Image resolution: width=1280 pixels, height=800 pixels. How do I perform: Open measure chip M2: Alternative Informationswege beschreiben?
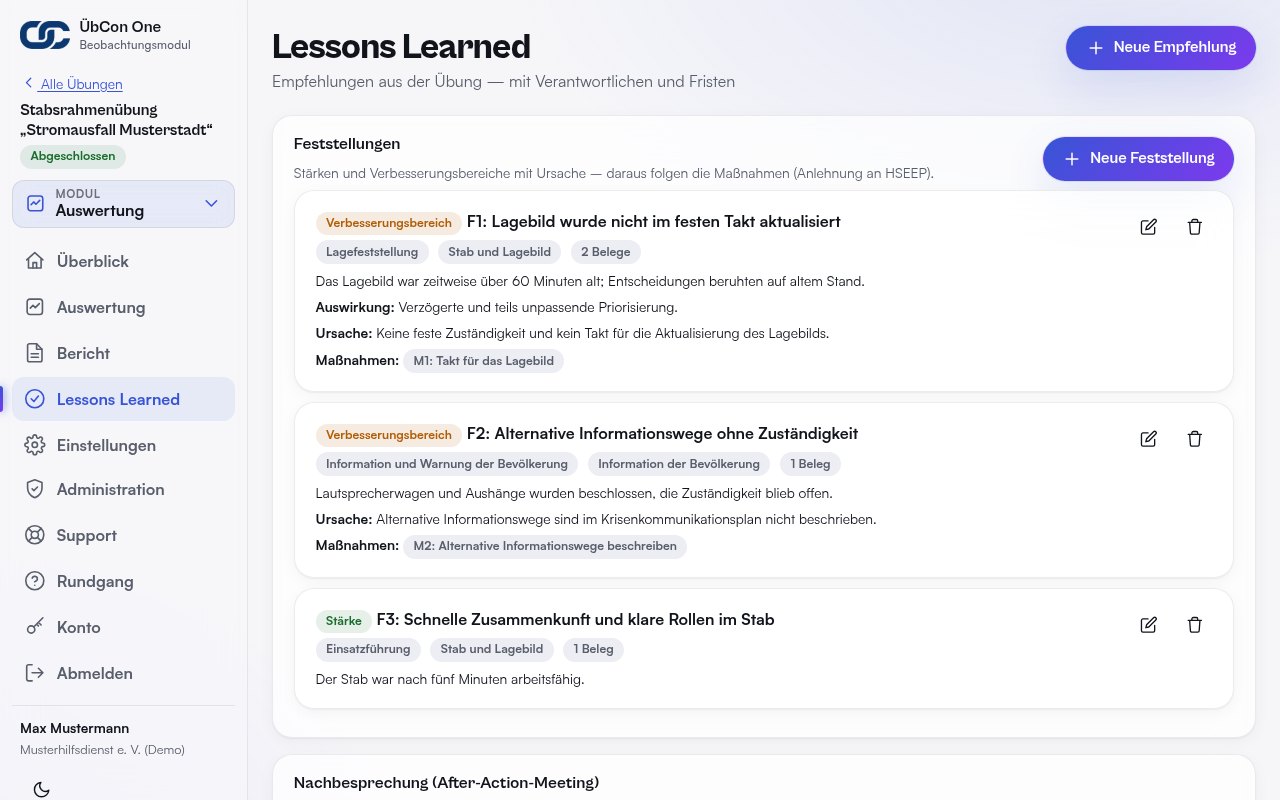click(545, 546)
